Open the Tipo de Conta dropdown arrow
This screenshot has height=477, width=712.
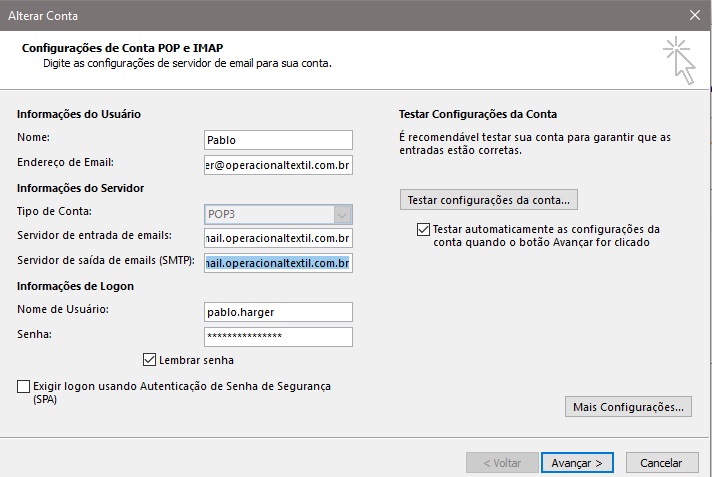click(x=342, y=214)
